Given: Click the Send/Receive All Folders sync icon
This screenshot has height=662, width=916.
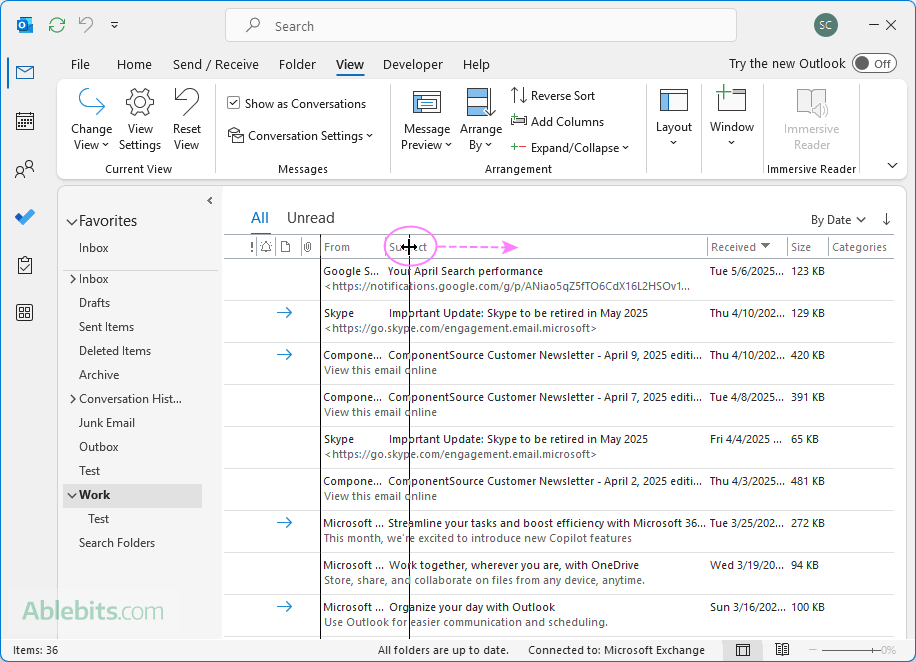Looking at the screenshot, I should coord(57,25).
